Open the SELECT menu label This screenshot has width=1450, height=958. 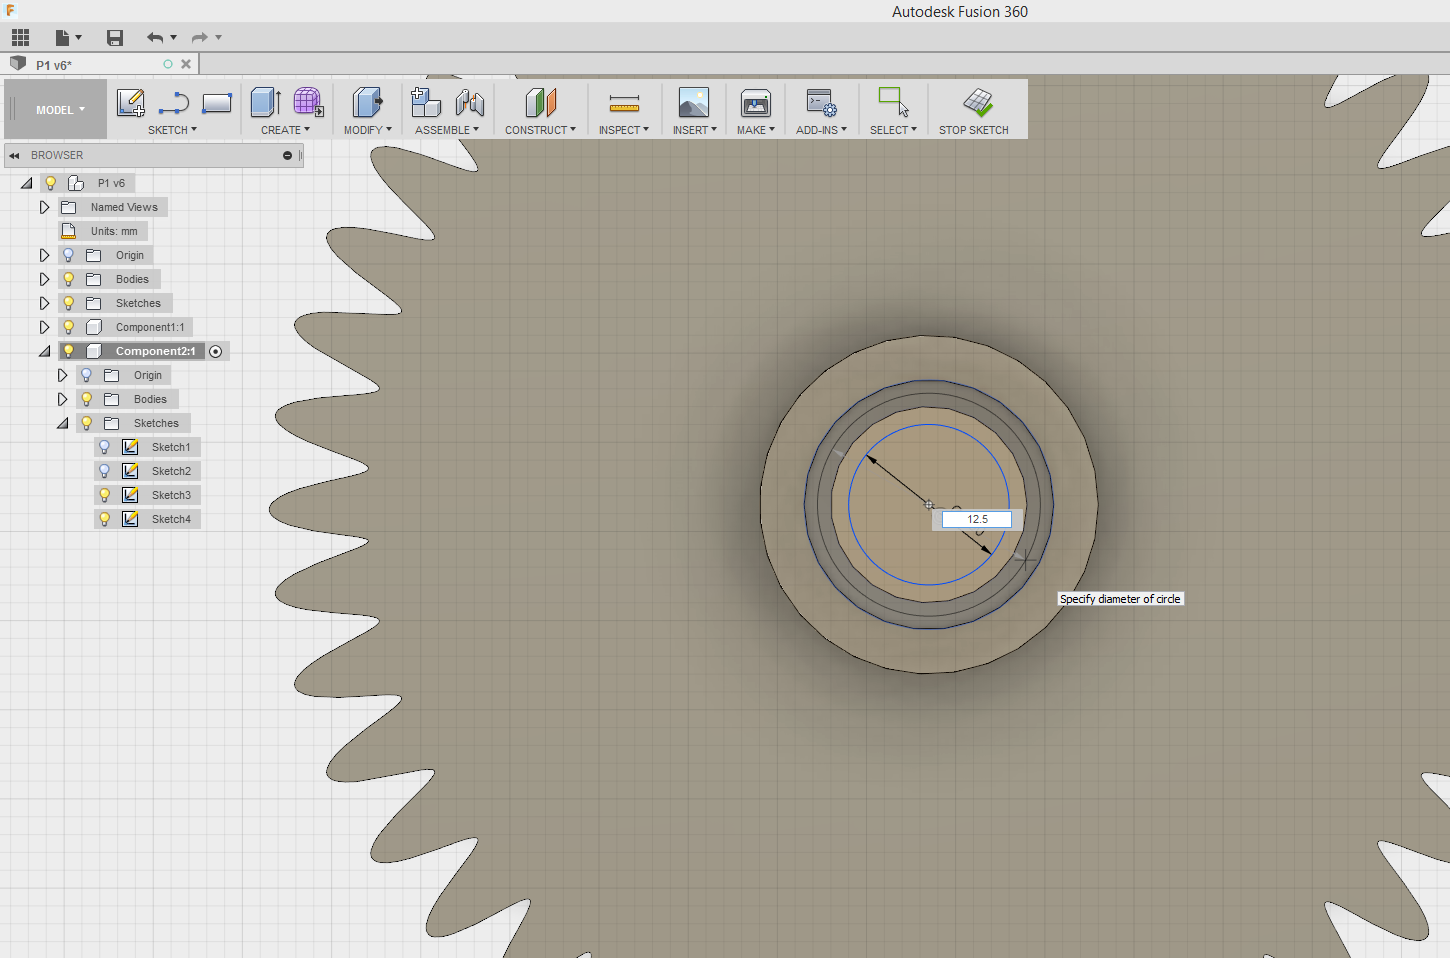coord(893,130)
